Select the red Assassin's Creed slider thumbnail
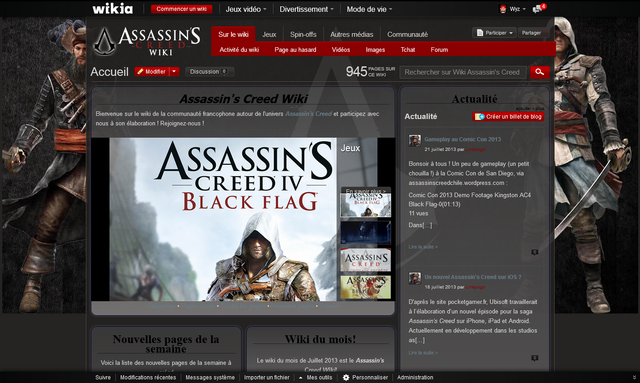The width and height of the screenshot is (640, 383). click(366, 260)
